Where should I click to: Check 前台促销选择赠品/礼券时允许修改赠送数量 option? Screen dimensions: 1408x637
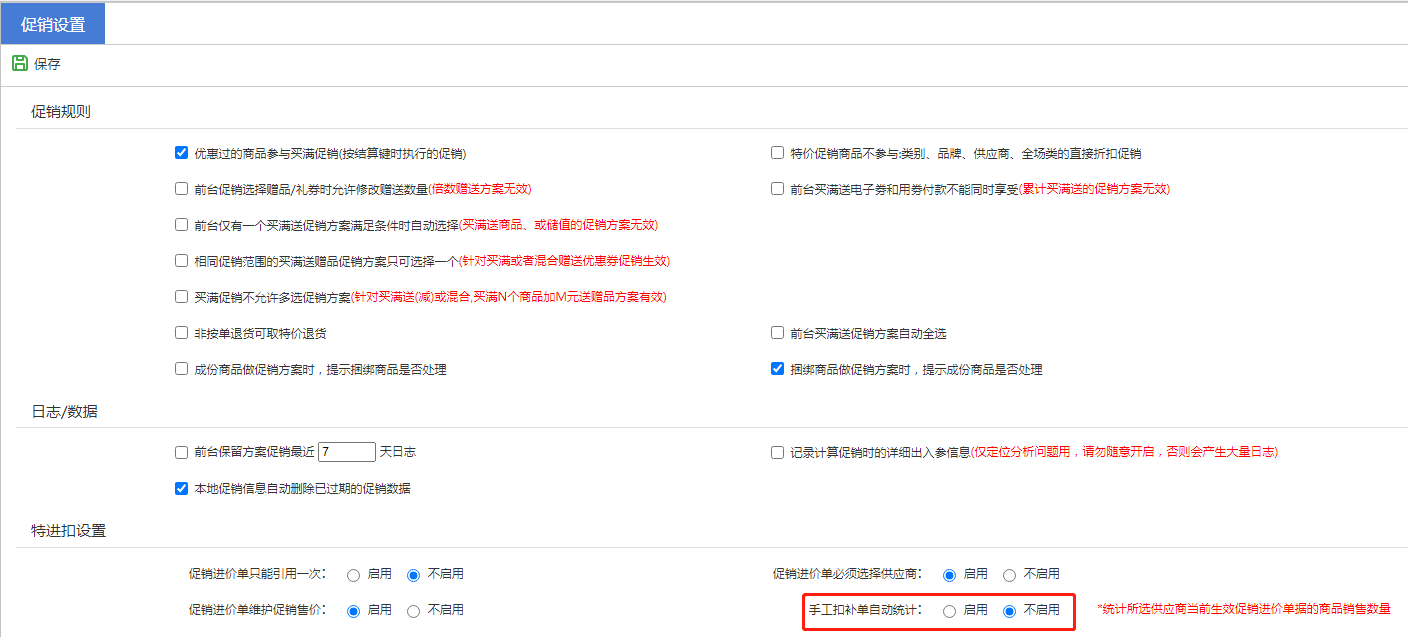pyautogui.click(x=181, y=189)
